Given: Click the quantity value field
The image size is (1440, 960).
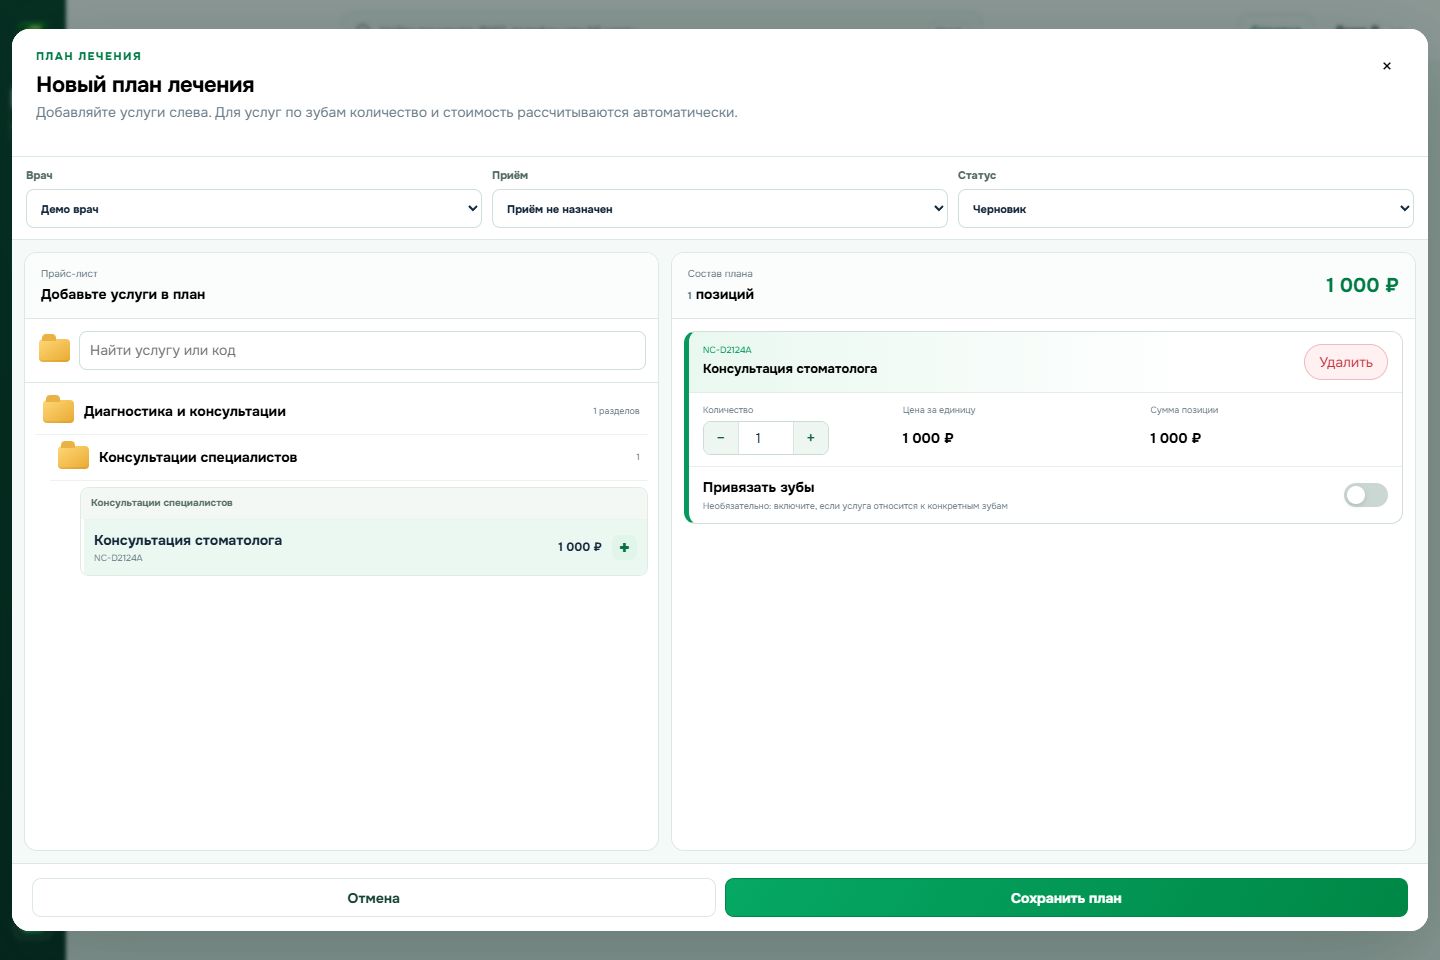Looking at the screenshot, I should (x=765, y=438).
